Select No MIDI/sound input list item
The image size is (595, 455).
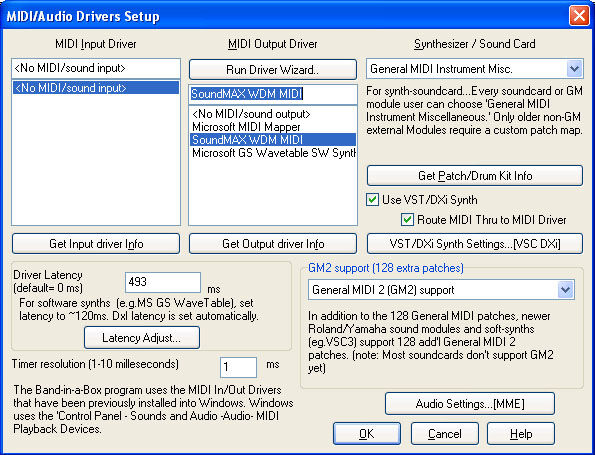click(x=96, y=88)
